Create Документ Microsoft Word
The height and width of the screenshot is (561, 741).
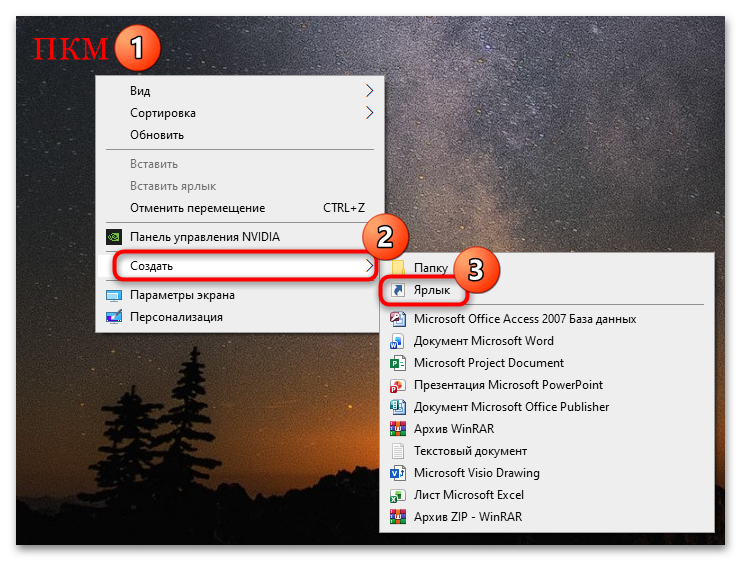(x=547, y=341)
